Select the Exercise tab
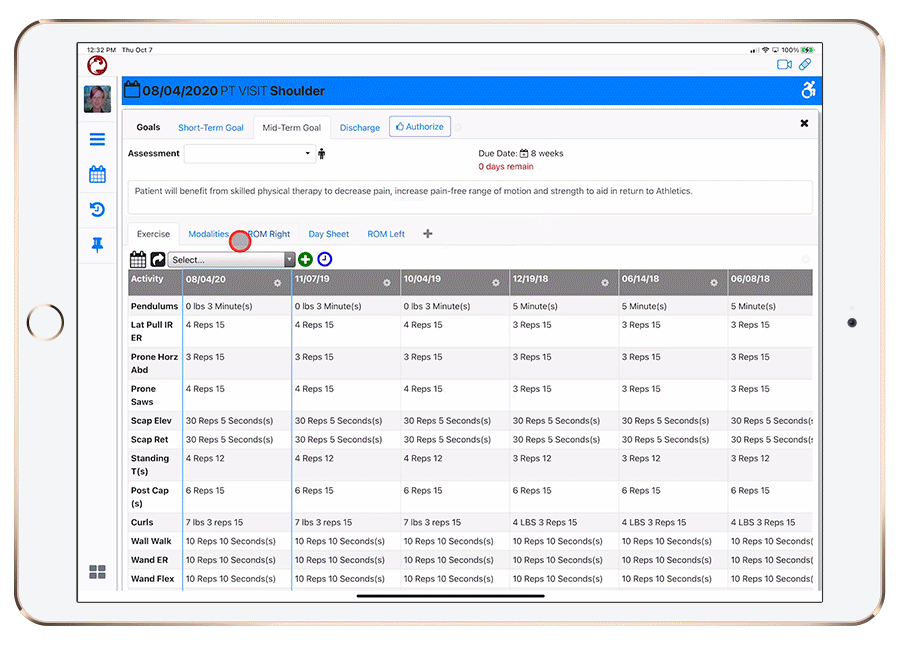Screen dimensions: 900x647 coord(153,234)
